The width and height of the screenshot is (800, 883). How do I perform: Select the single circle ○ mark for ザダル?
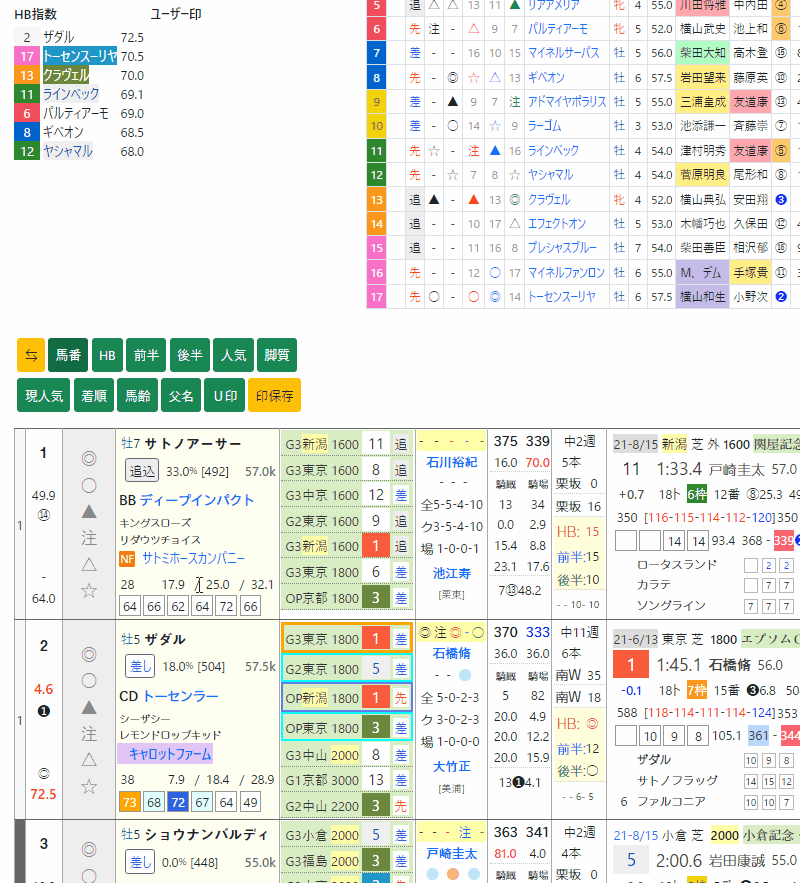point(89,681)
